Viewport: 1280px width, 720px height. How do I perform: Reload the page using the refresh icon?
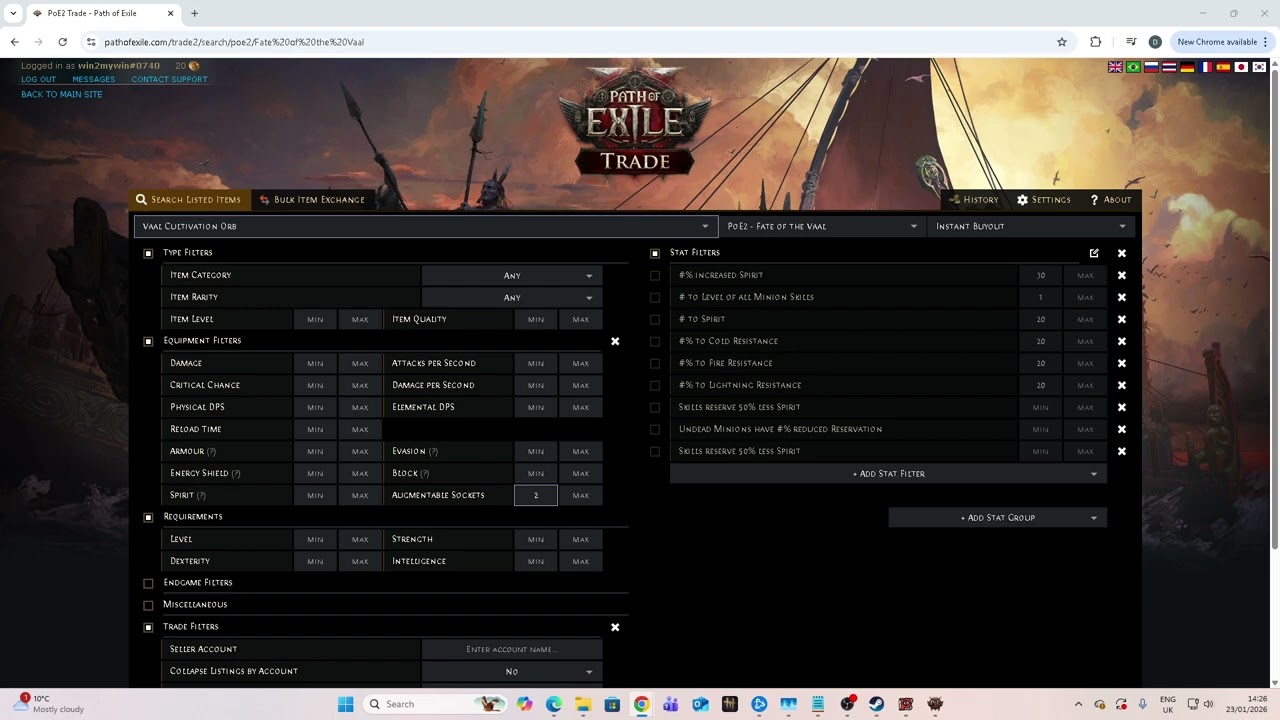pyautogui.click(x=62, y=42)
